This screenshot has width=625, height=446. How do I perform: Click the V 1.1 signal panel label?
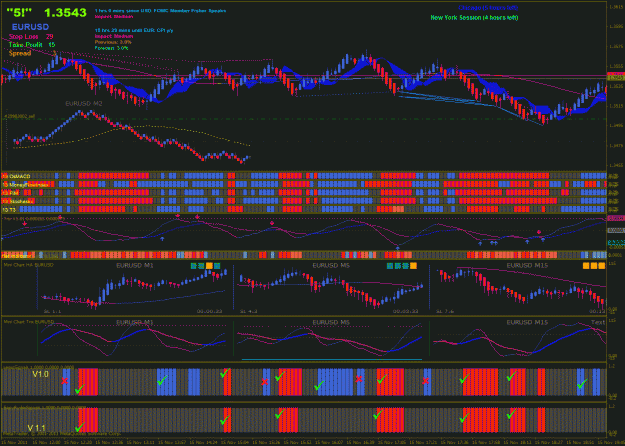(x=36, y=428)
